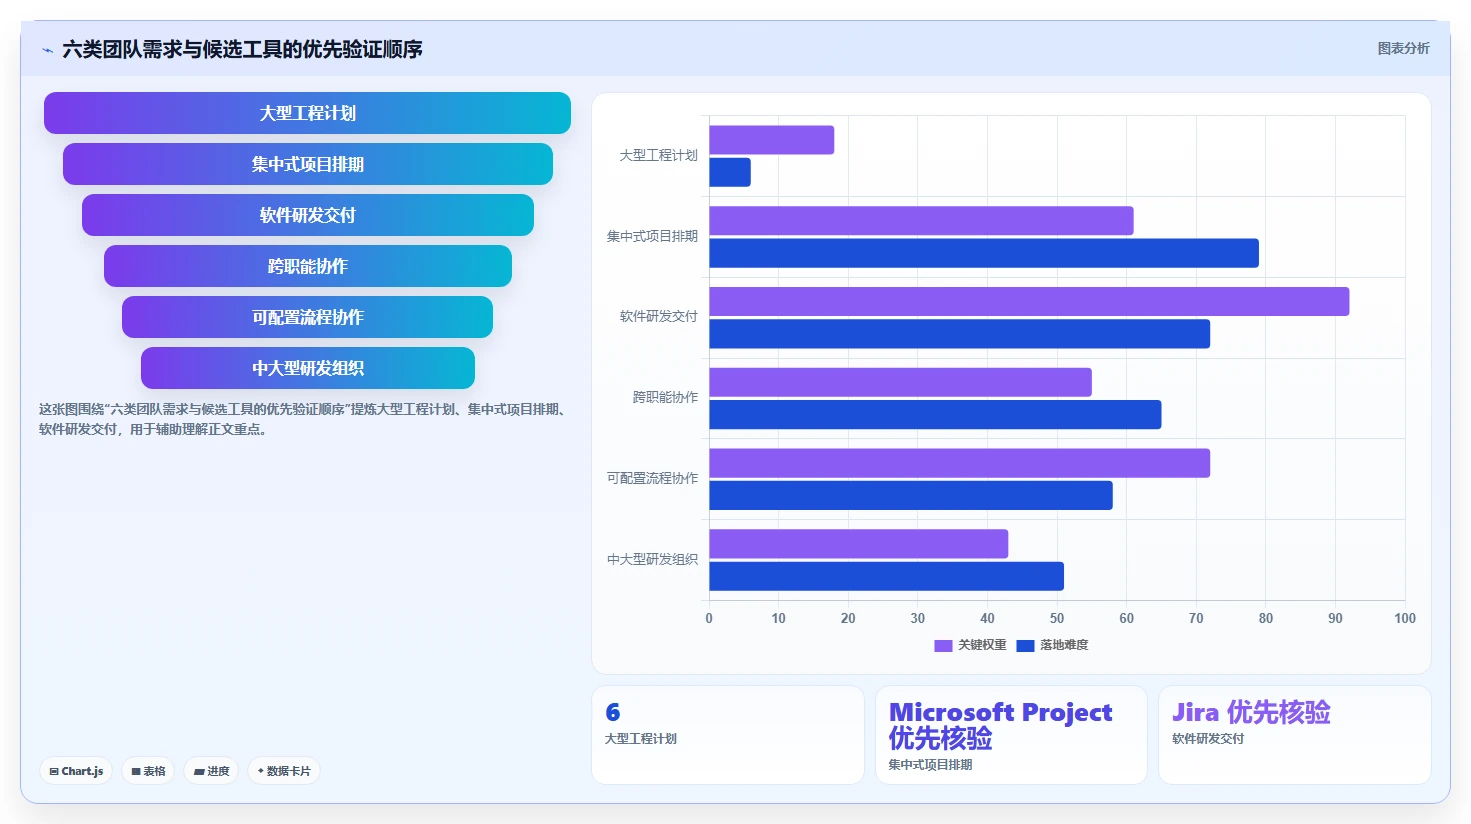This screenshot has width=1471, height=824.
Task: Click the purple 关键权重 bar for 大型工程计划
Action: coord(771,140)
